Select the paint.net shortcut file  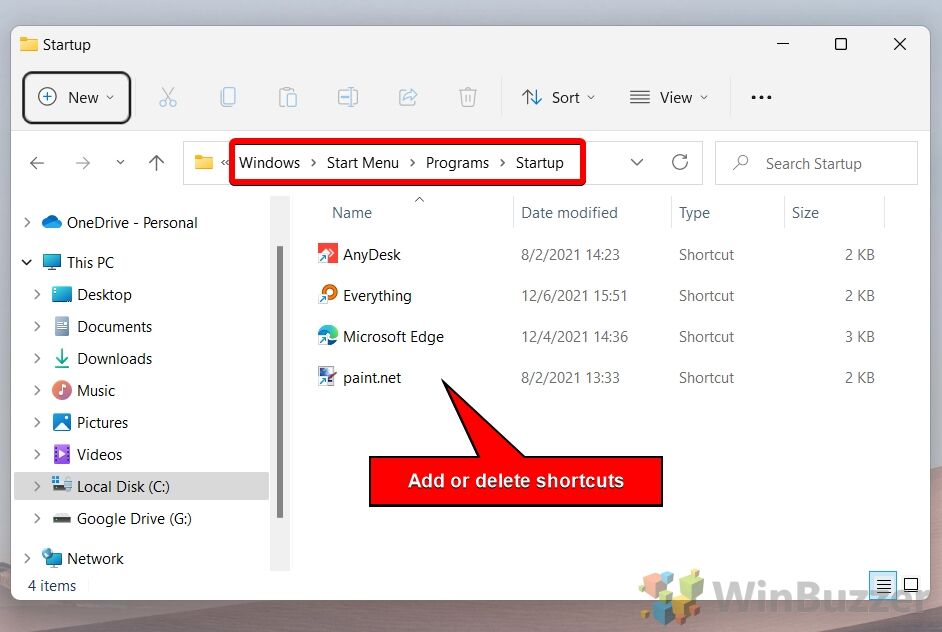pos(372,378)
